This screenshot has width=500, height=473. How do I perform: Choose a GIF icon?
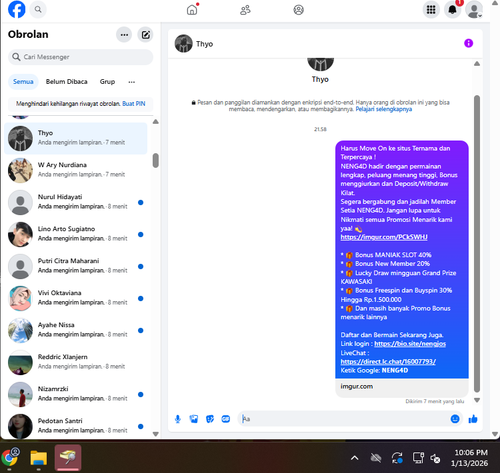pos(226,419)
